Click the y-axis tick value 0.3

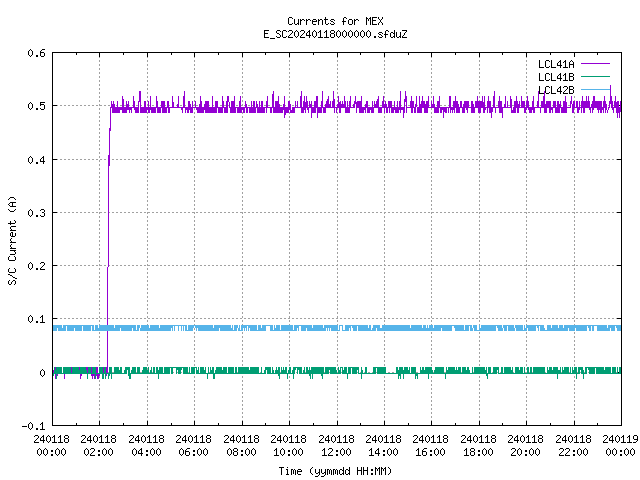(36, 213)
